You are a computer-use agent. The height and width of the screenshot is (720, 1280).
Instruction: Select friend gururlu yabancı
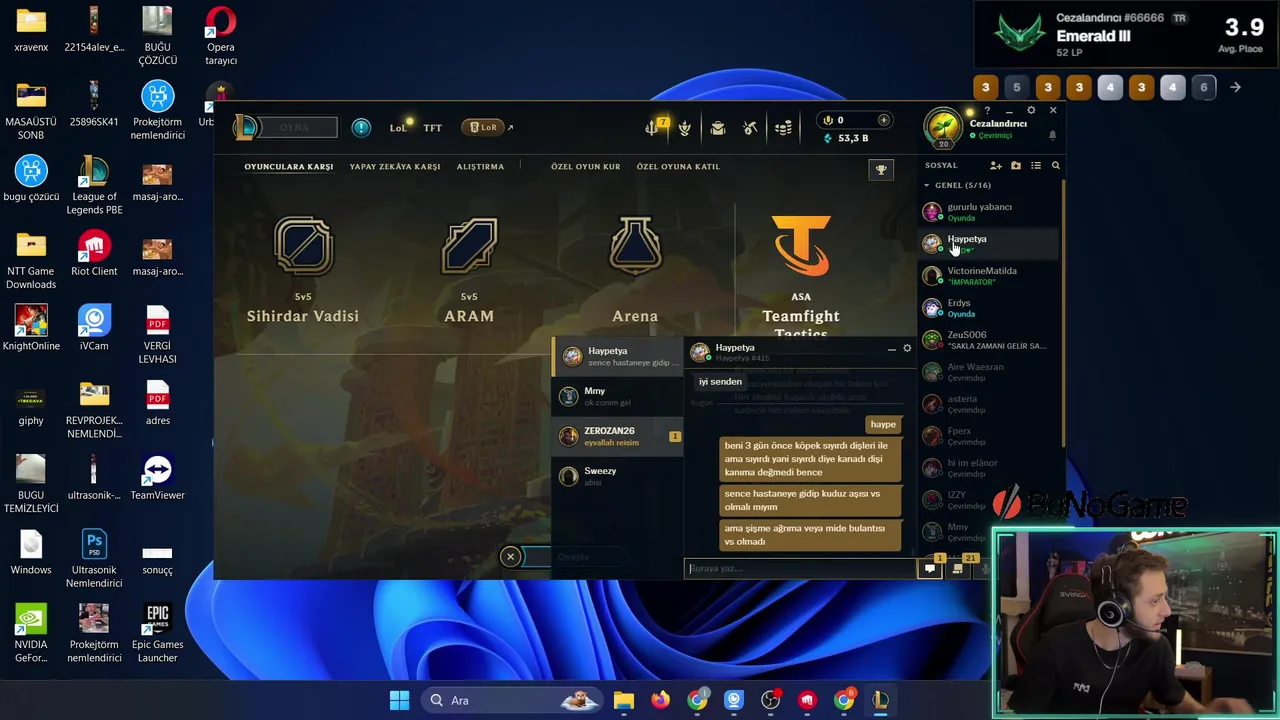(988, 212)
